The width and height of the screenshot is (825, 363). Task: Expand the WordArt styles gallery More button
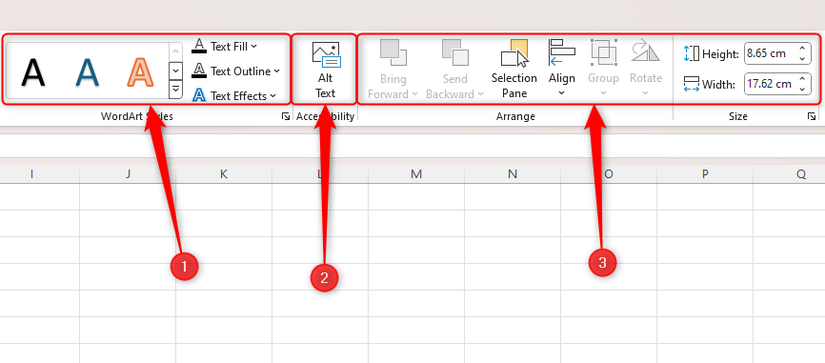(x=176, y=89)
